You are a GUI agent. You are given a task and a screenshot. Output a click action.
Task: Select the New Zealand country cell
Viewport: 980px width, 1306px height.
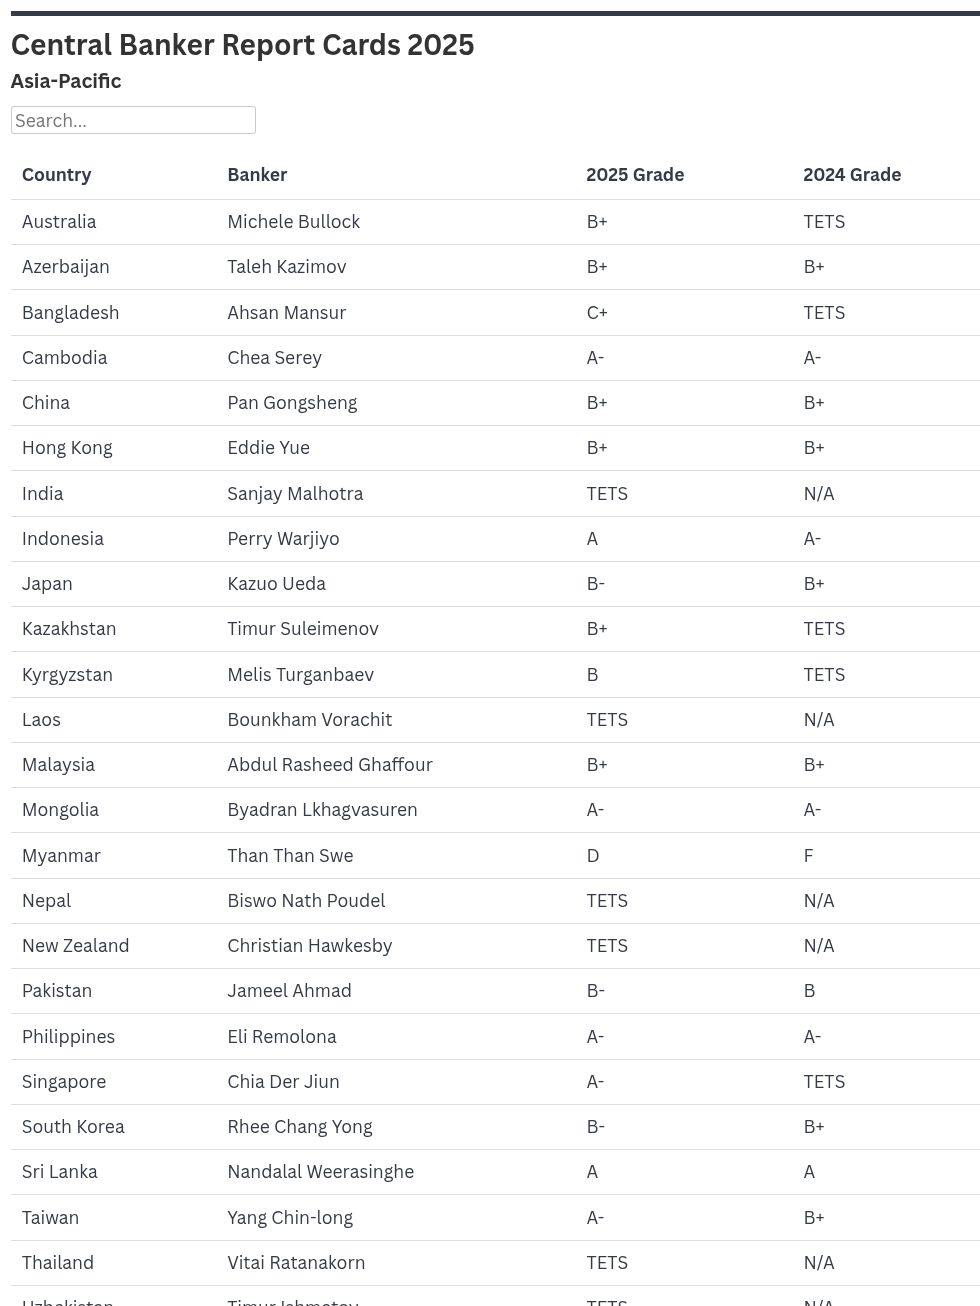pyautogui.click(x=76, y=946)
